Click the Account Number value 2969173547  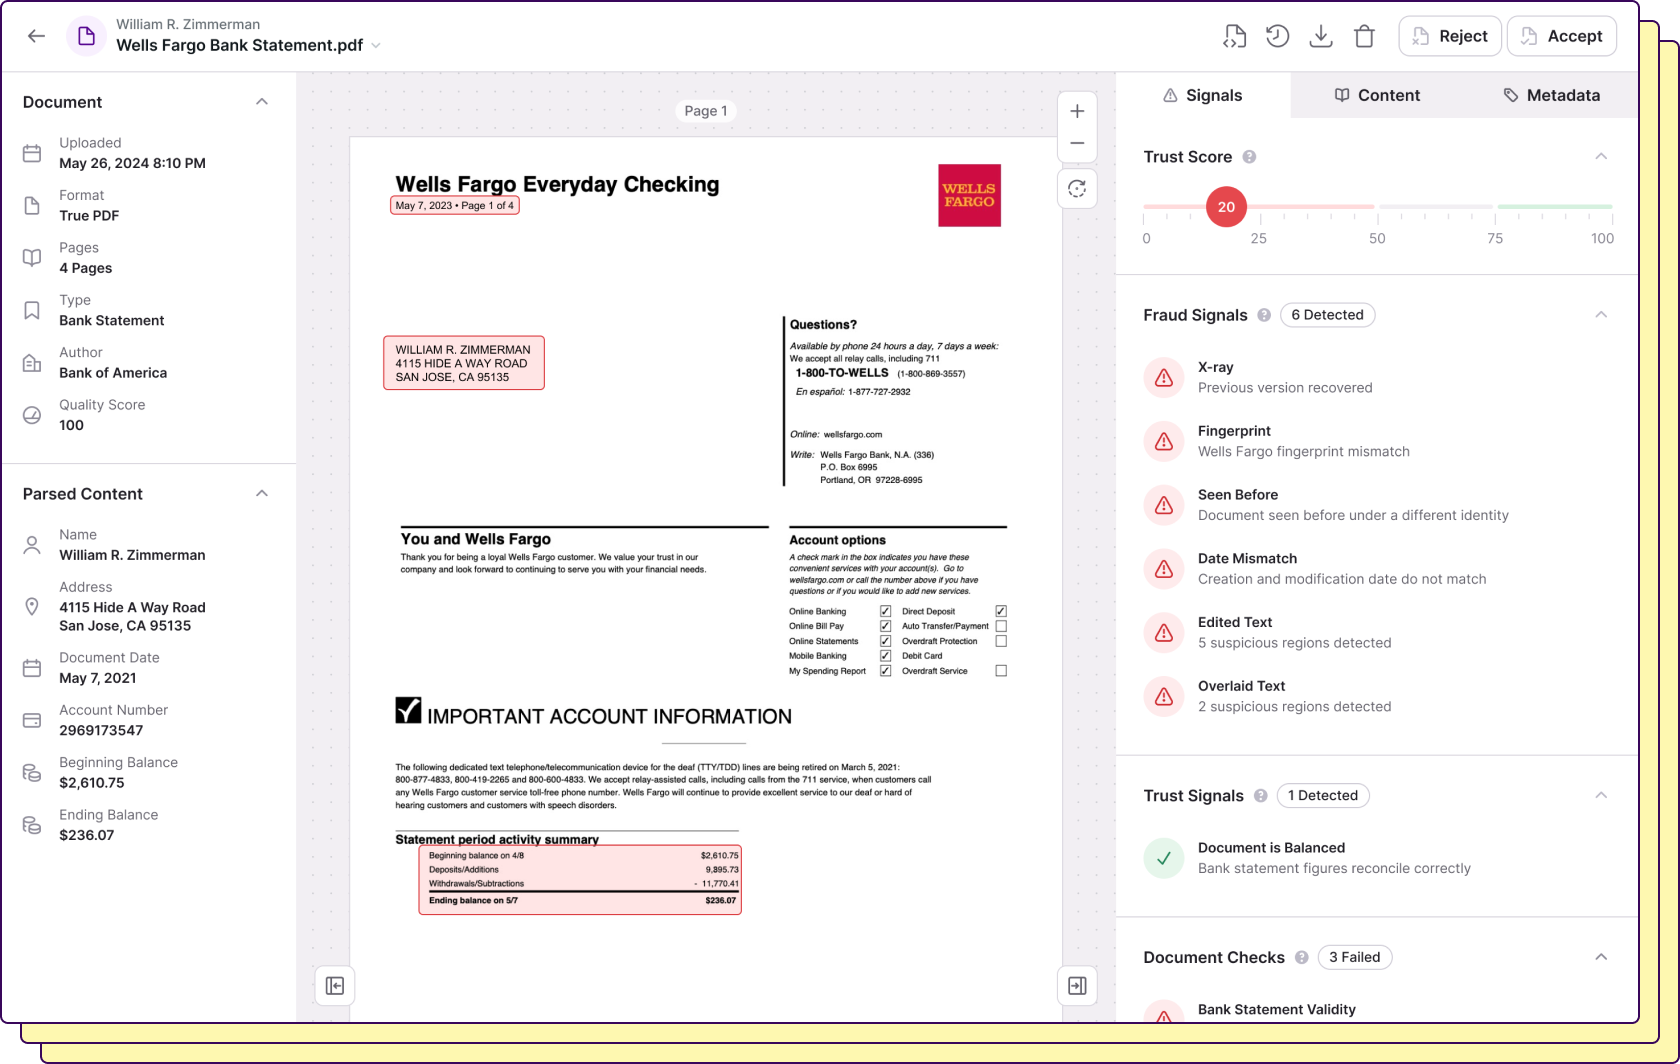(x=101, y=730)
